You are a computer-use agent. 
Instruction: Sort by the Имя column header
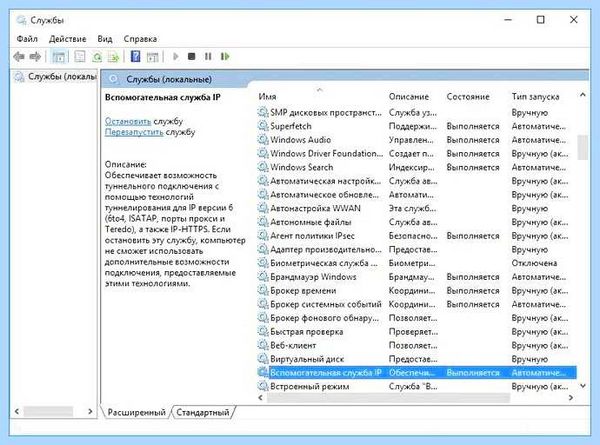point(267,96)
